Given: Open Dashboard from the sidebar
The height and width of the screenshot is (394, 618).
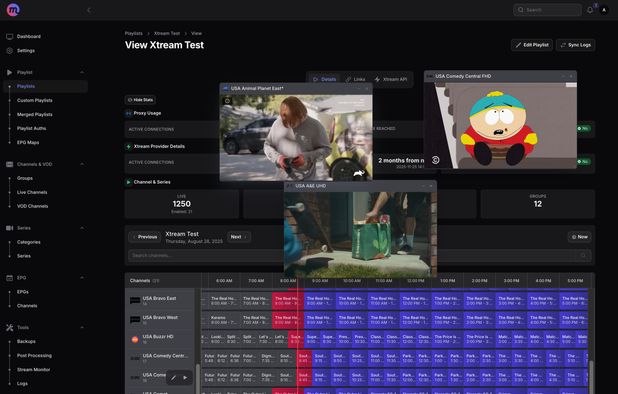Looking at the screenshot, I should (x=29, y=36).
